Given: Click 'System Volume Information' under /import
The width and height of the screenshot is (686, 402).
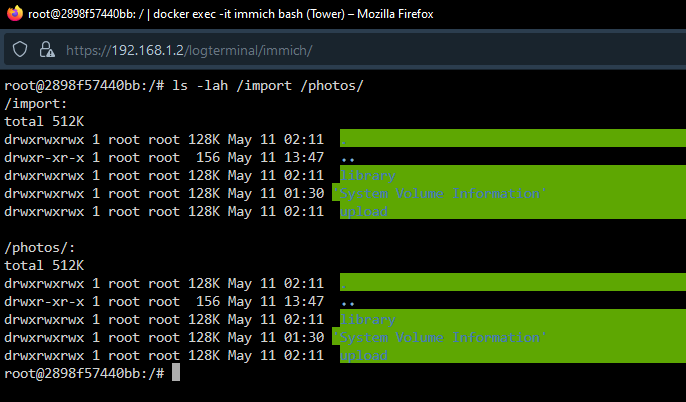Looking at the screenshot, I should (440, 193).
